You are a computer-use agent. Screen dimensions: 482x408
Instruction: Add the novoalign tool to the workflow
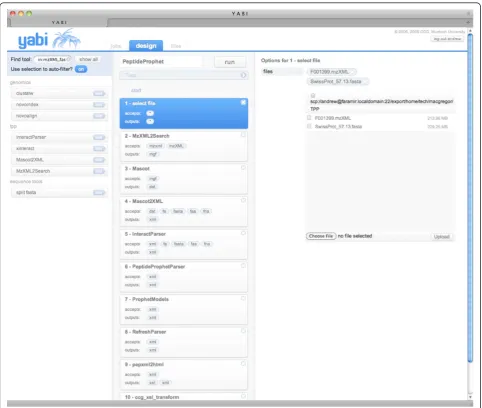[99, 116]
